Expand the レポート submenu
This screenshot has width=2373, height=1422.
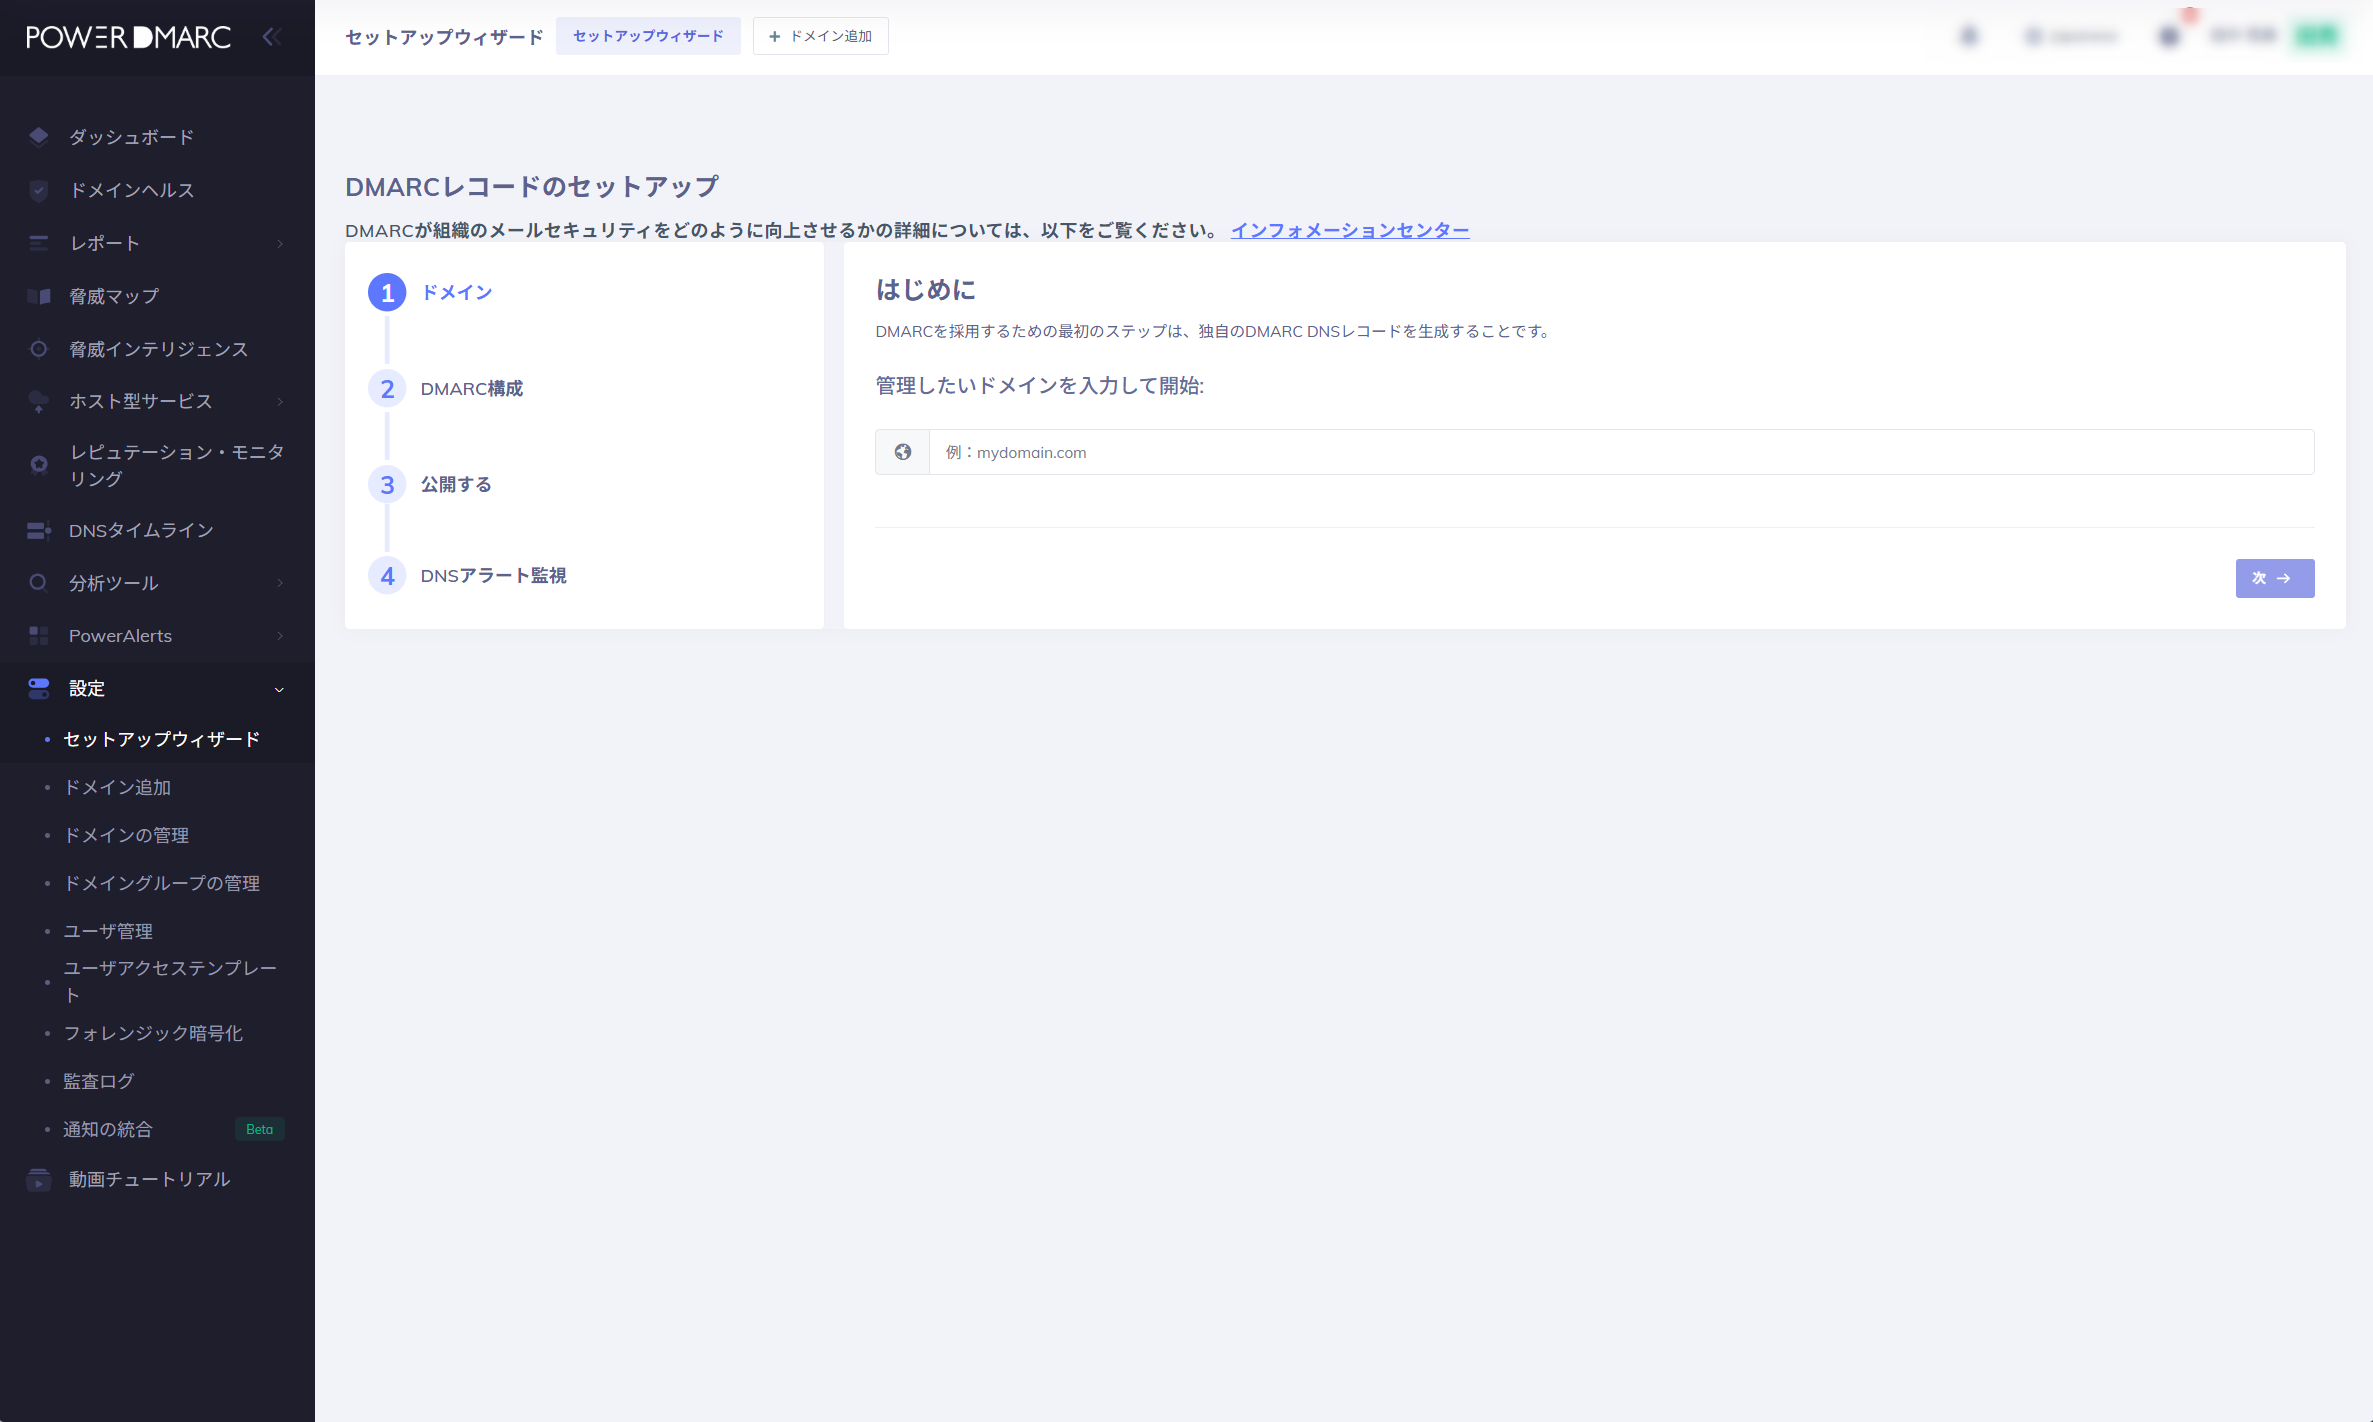279,243
